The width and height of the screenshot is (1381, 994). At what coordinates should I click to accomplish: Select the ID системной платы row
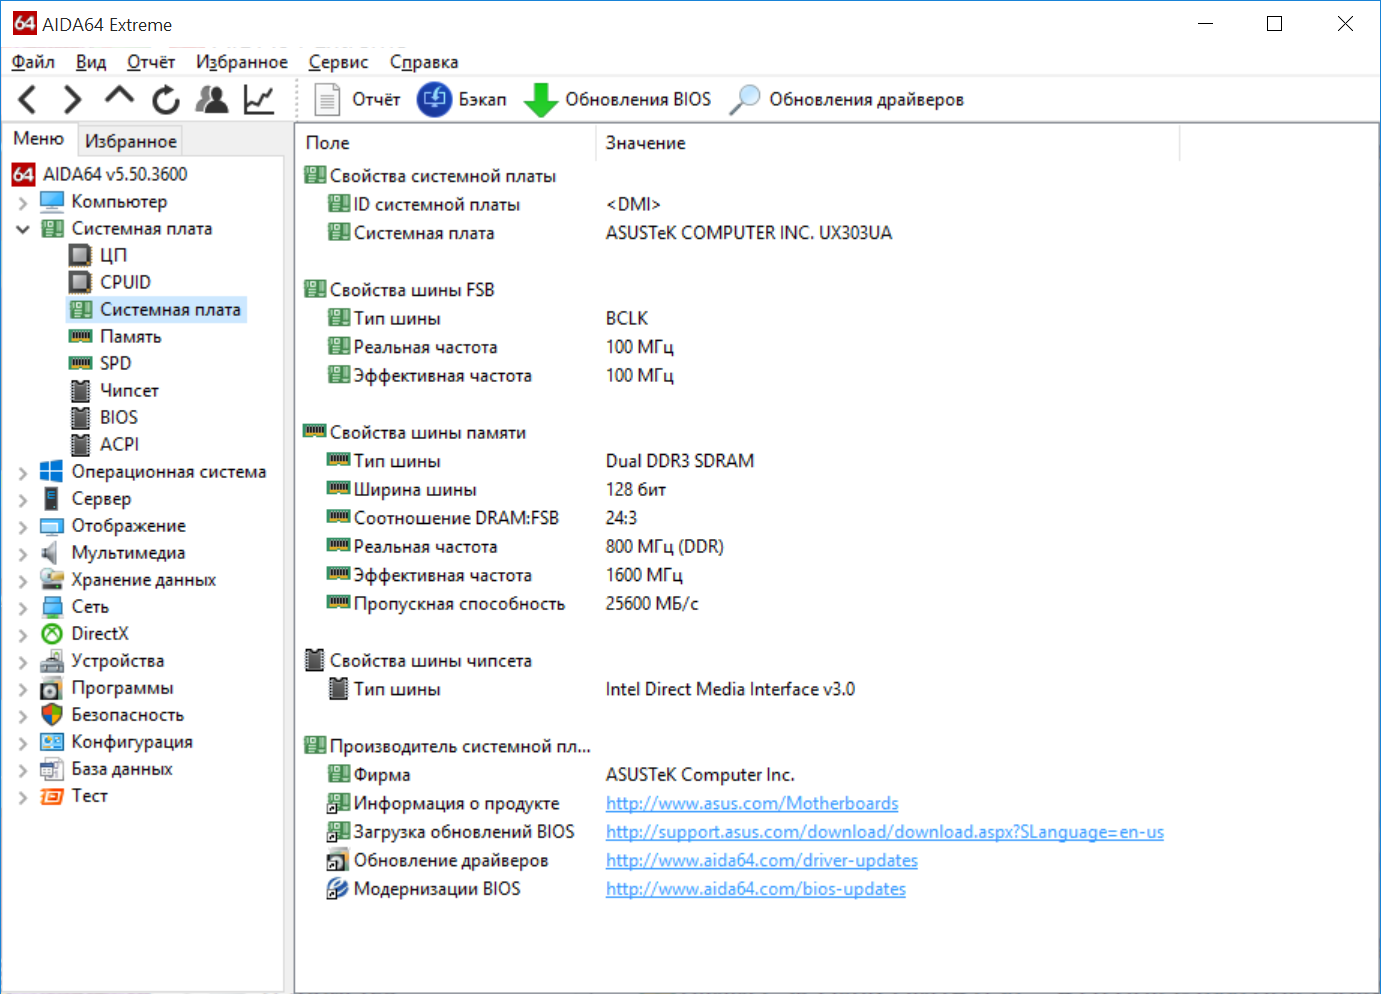click(740, 204)
